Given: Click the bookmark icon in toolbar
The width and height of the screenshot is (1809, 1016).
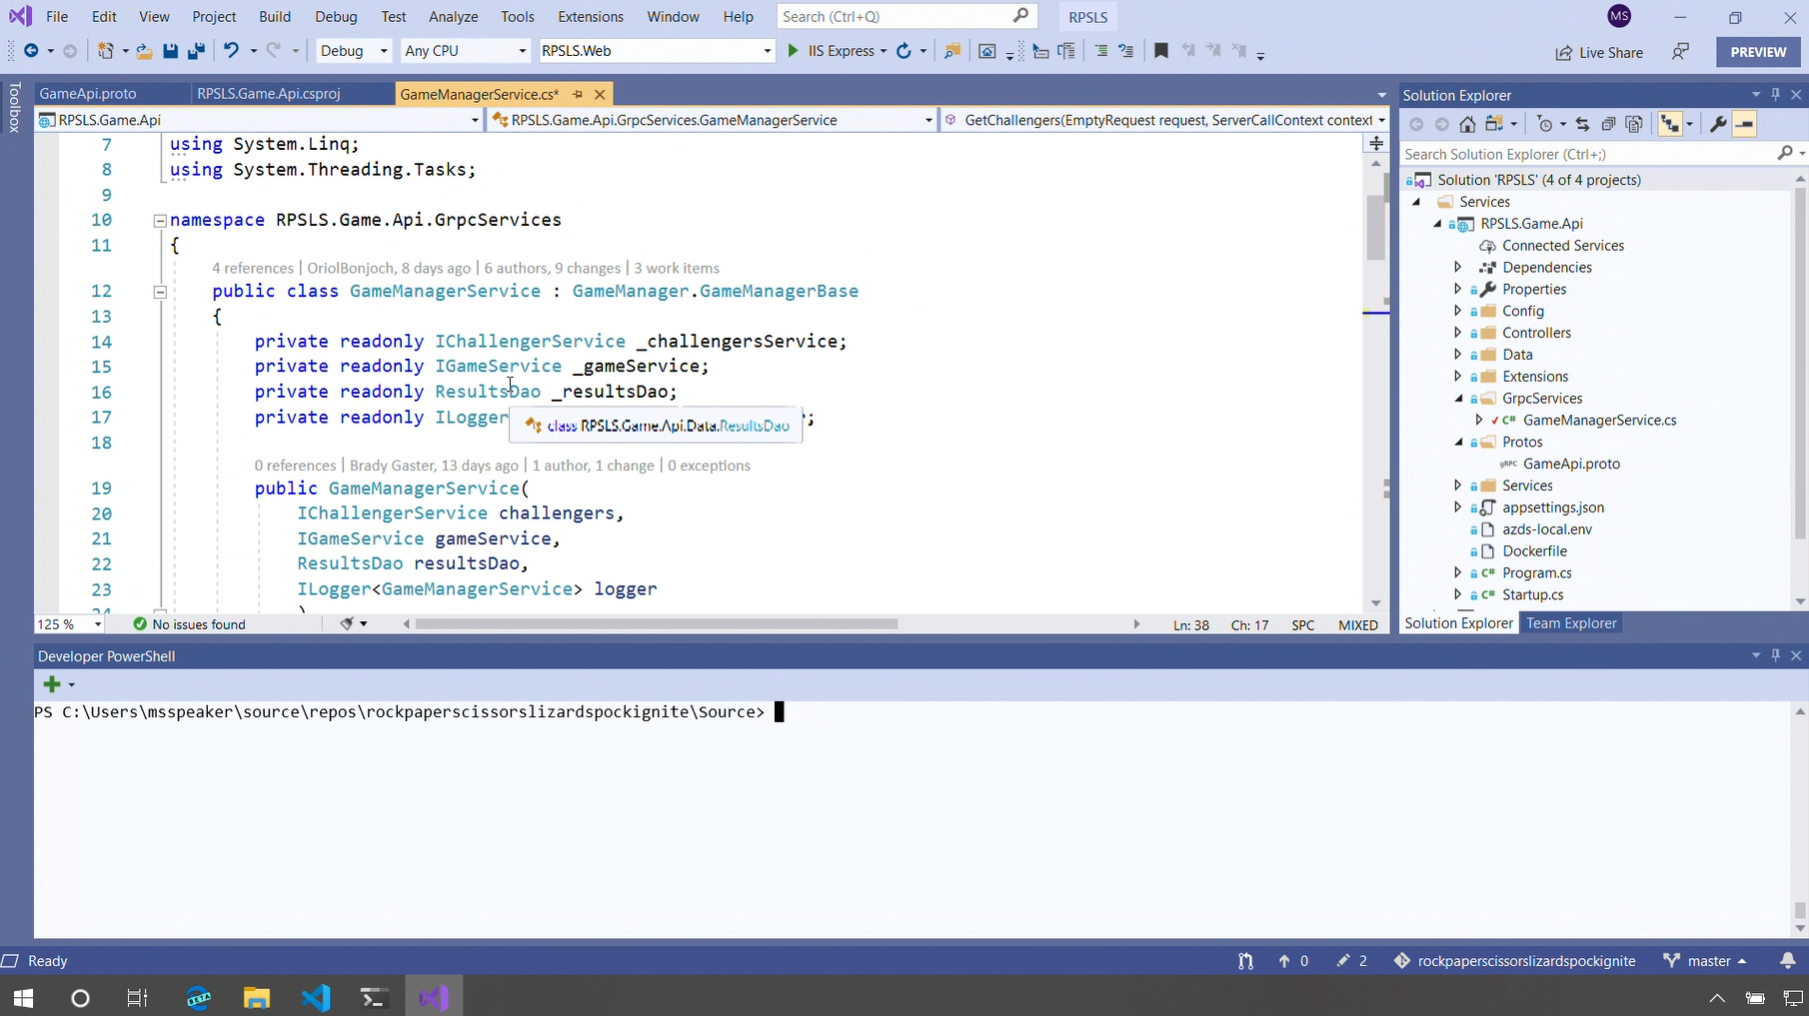Looking at the screenshot, I should click(1160, 51).
